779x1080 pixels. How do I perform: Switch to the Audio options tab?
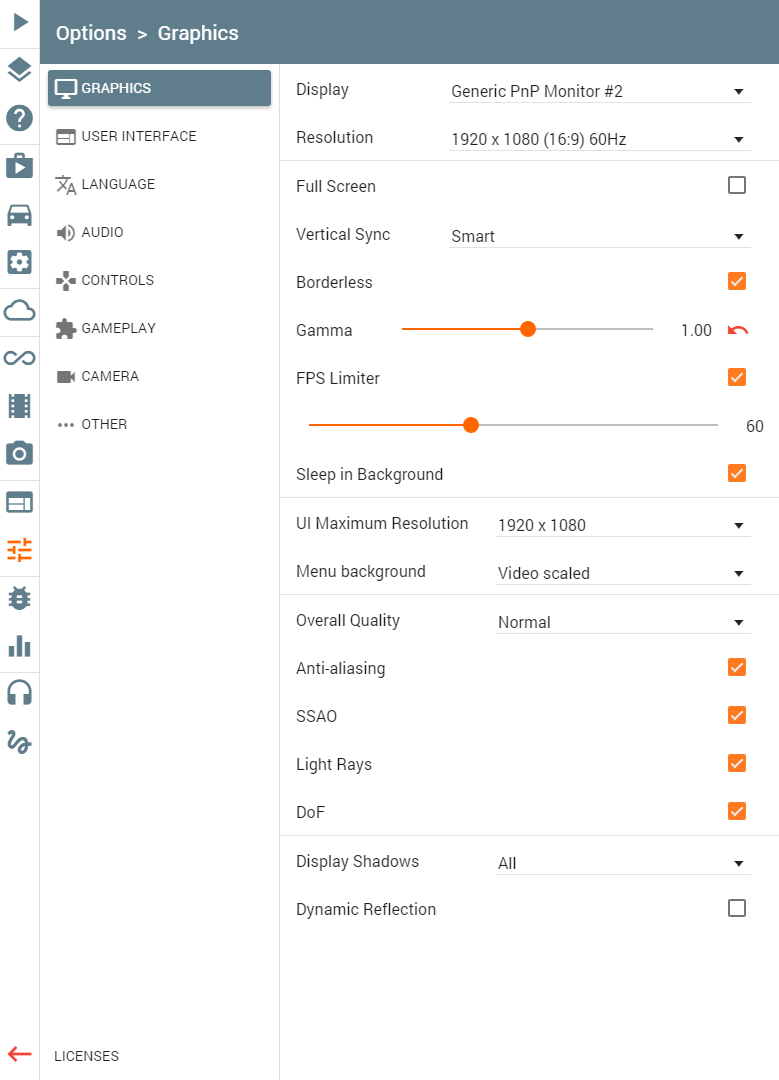(102, 232)
